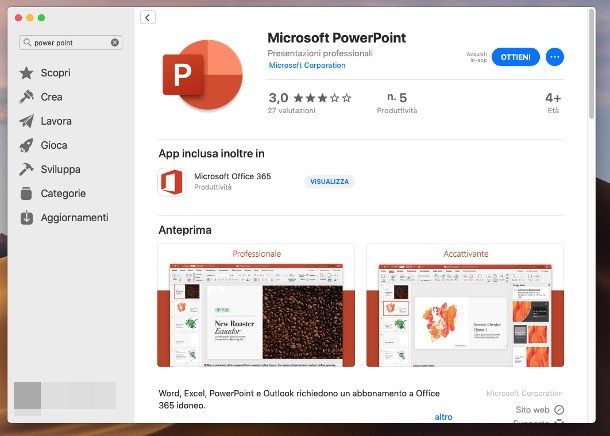Open Microsoft Corporation developer link
This screenshot has height=436, width=610.
pos(307,65)
